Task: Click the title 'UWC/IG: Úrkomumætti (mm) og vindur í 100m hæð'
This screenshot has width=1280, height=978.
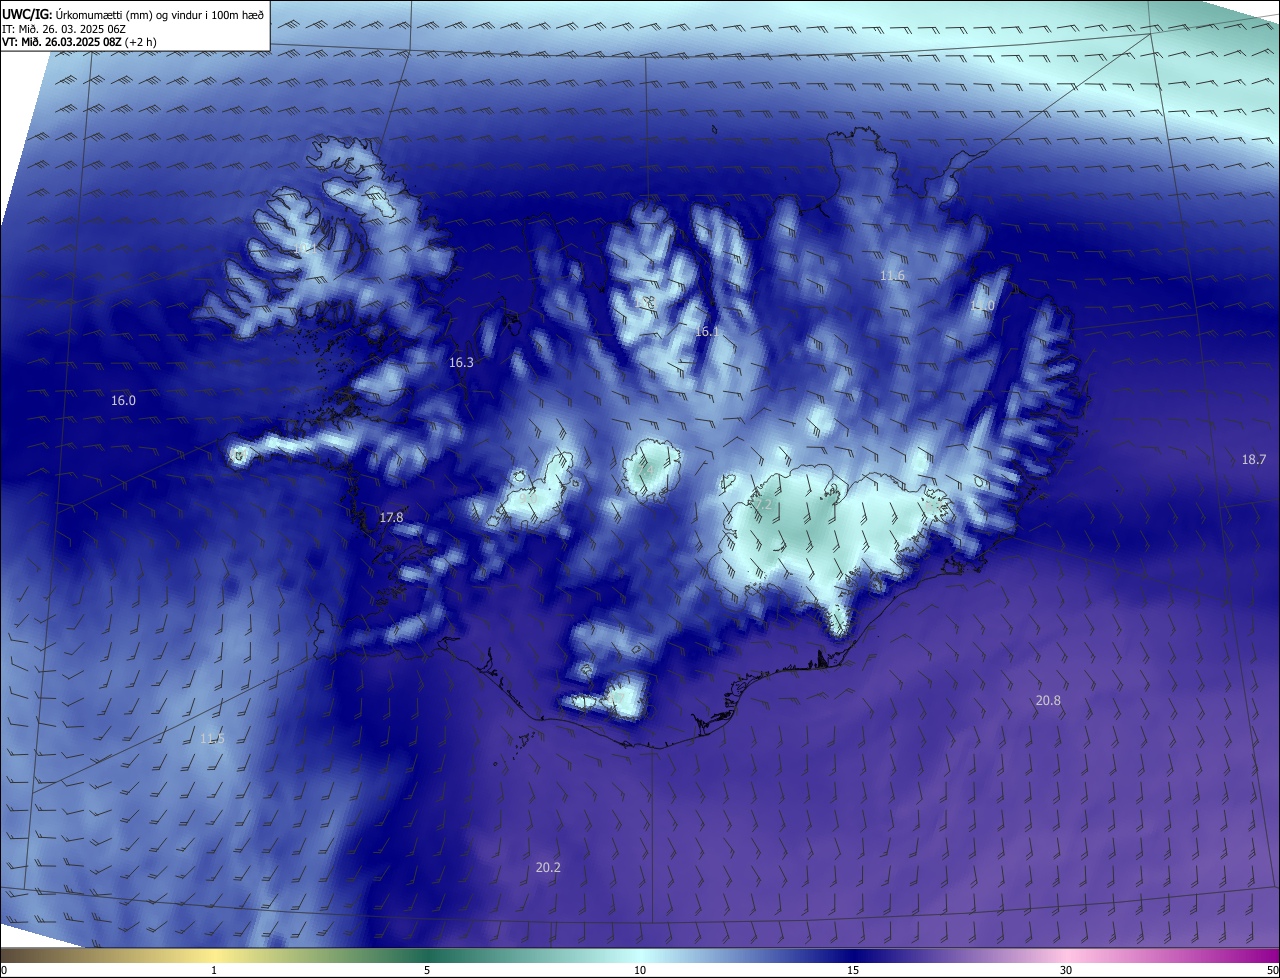Action: pos(133,13)
